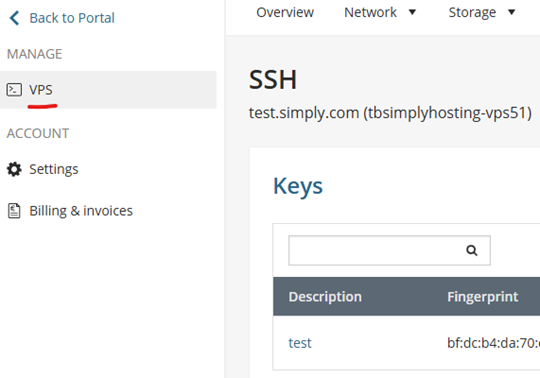Screen dimensions: 540x378
Task: Go back via Back to Portal link
Action: (72, 18)
